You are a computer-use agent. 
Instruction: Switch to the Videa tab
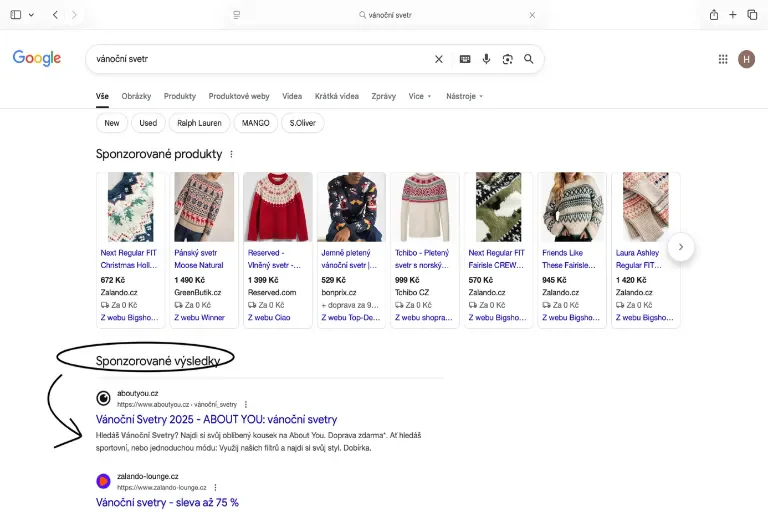pos(292,96)
